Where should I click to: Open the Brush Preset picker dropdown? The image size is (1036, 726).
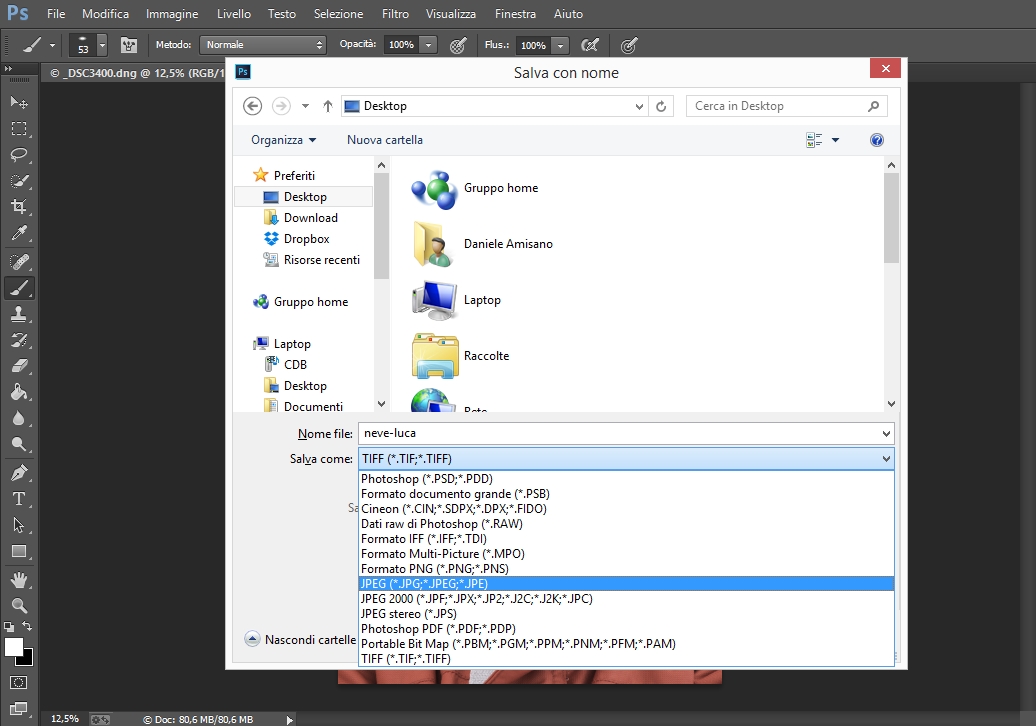tap(102, 46)
